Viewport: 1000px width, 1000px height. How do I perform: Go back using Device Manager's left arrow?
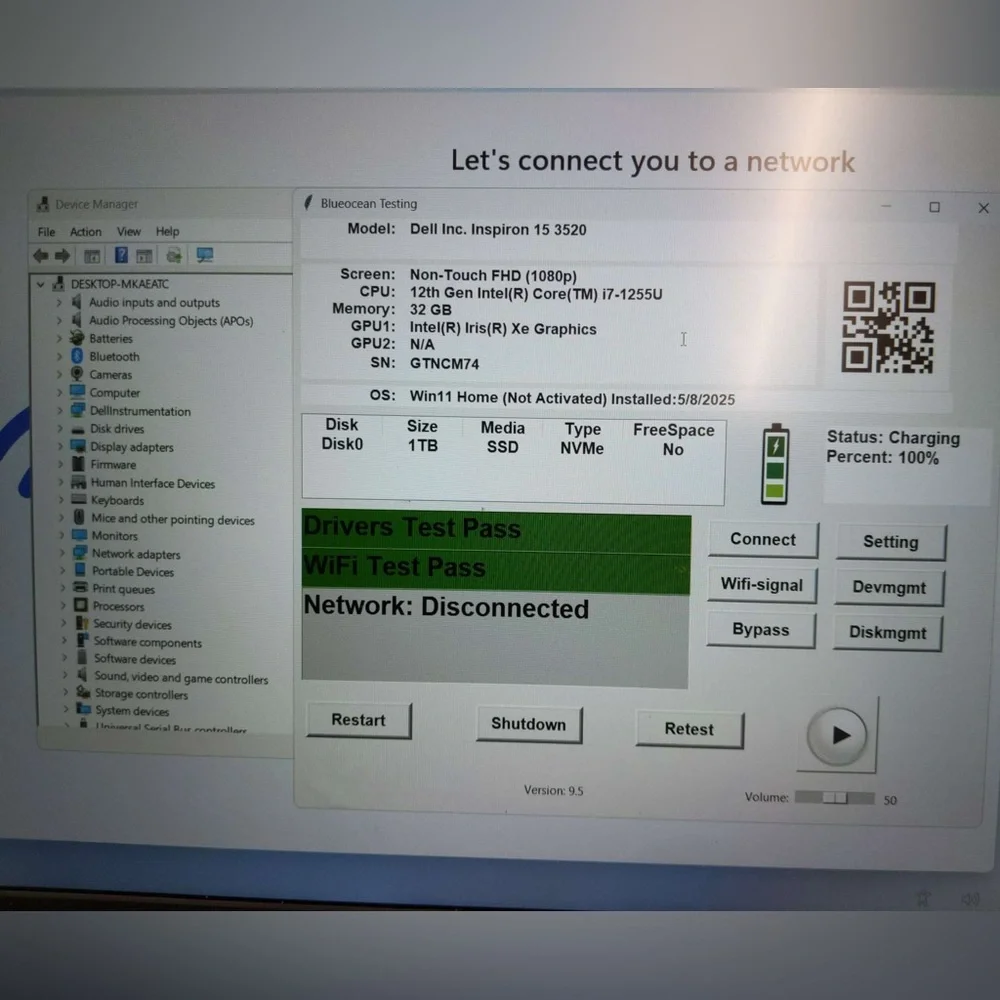41,256
